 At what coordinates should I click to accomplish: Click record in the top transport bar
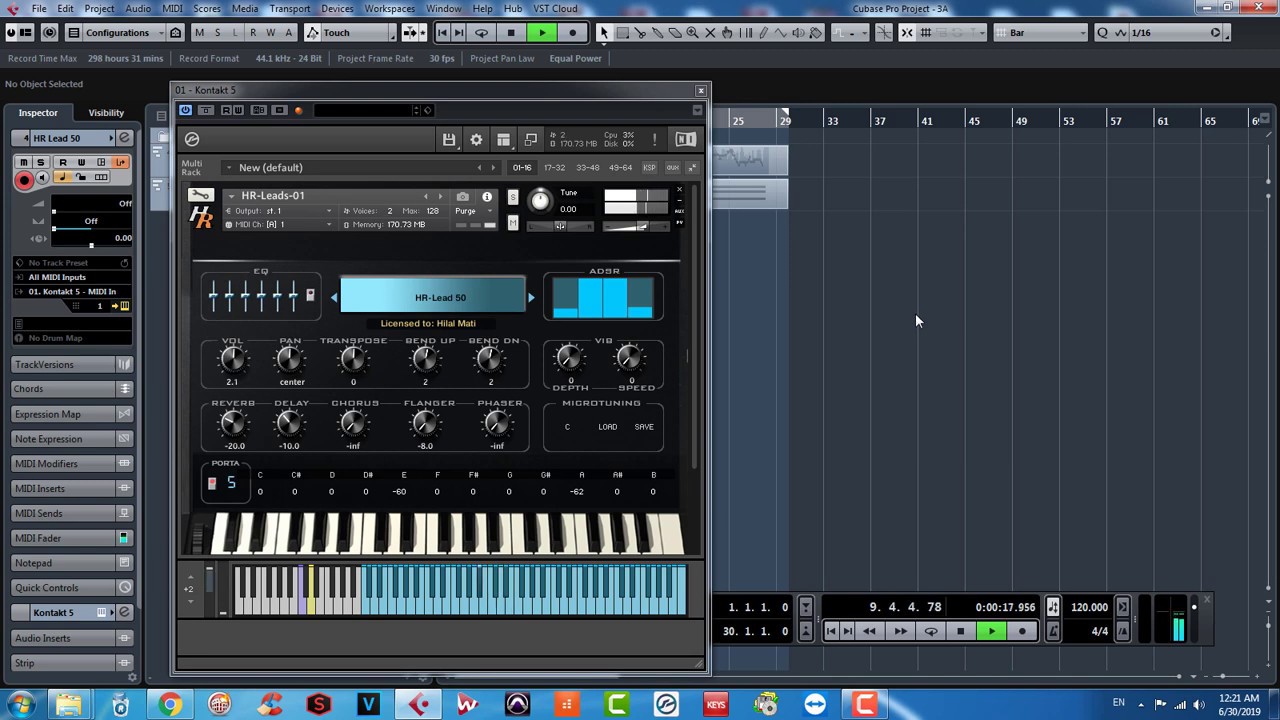tap(572, 33)
